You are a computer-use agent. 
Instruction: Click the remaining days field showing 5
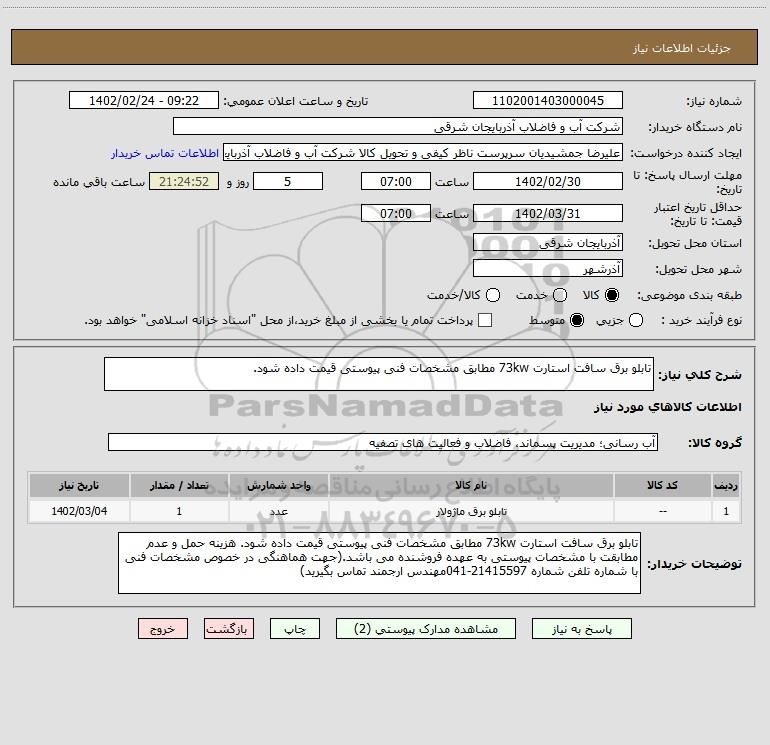[x=288, y=182]
